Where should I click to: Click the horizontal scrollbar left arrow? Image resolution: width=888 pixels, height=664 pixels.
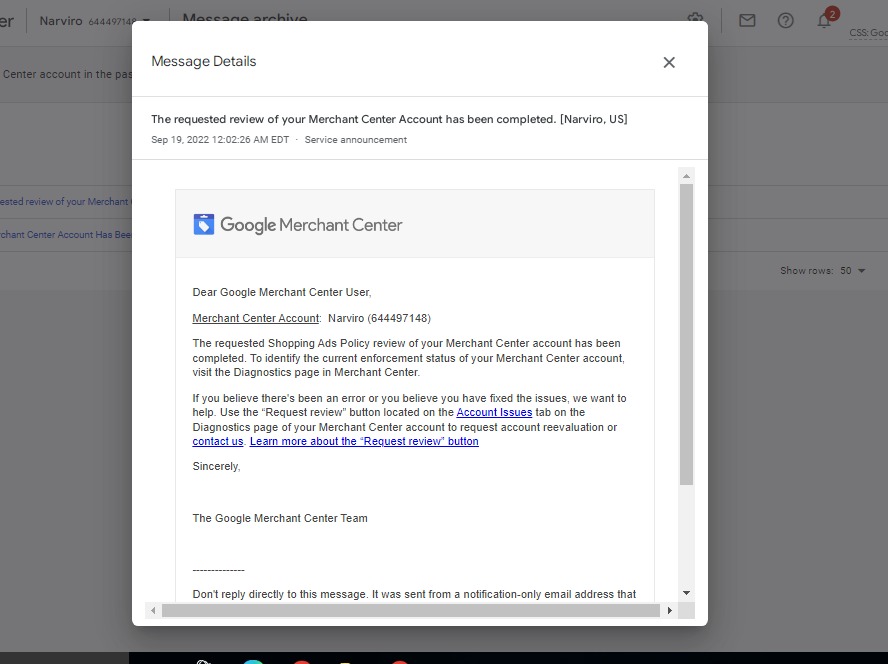pos(153,610)
